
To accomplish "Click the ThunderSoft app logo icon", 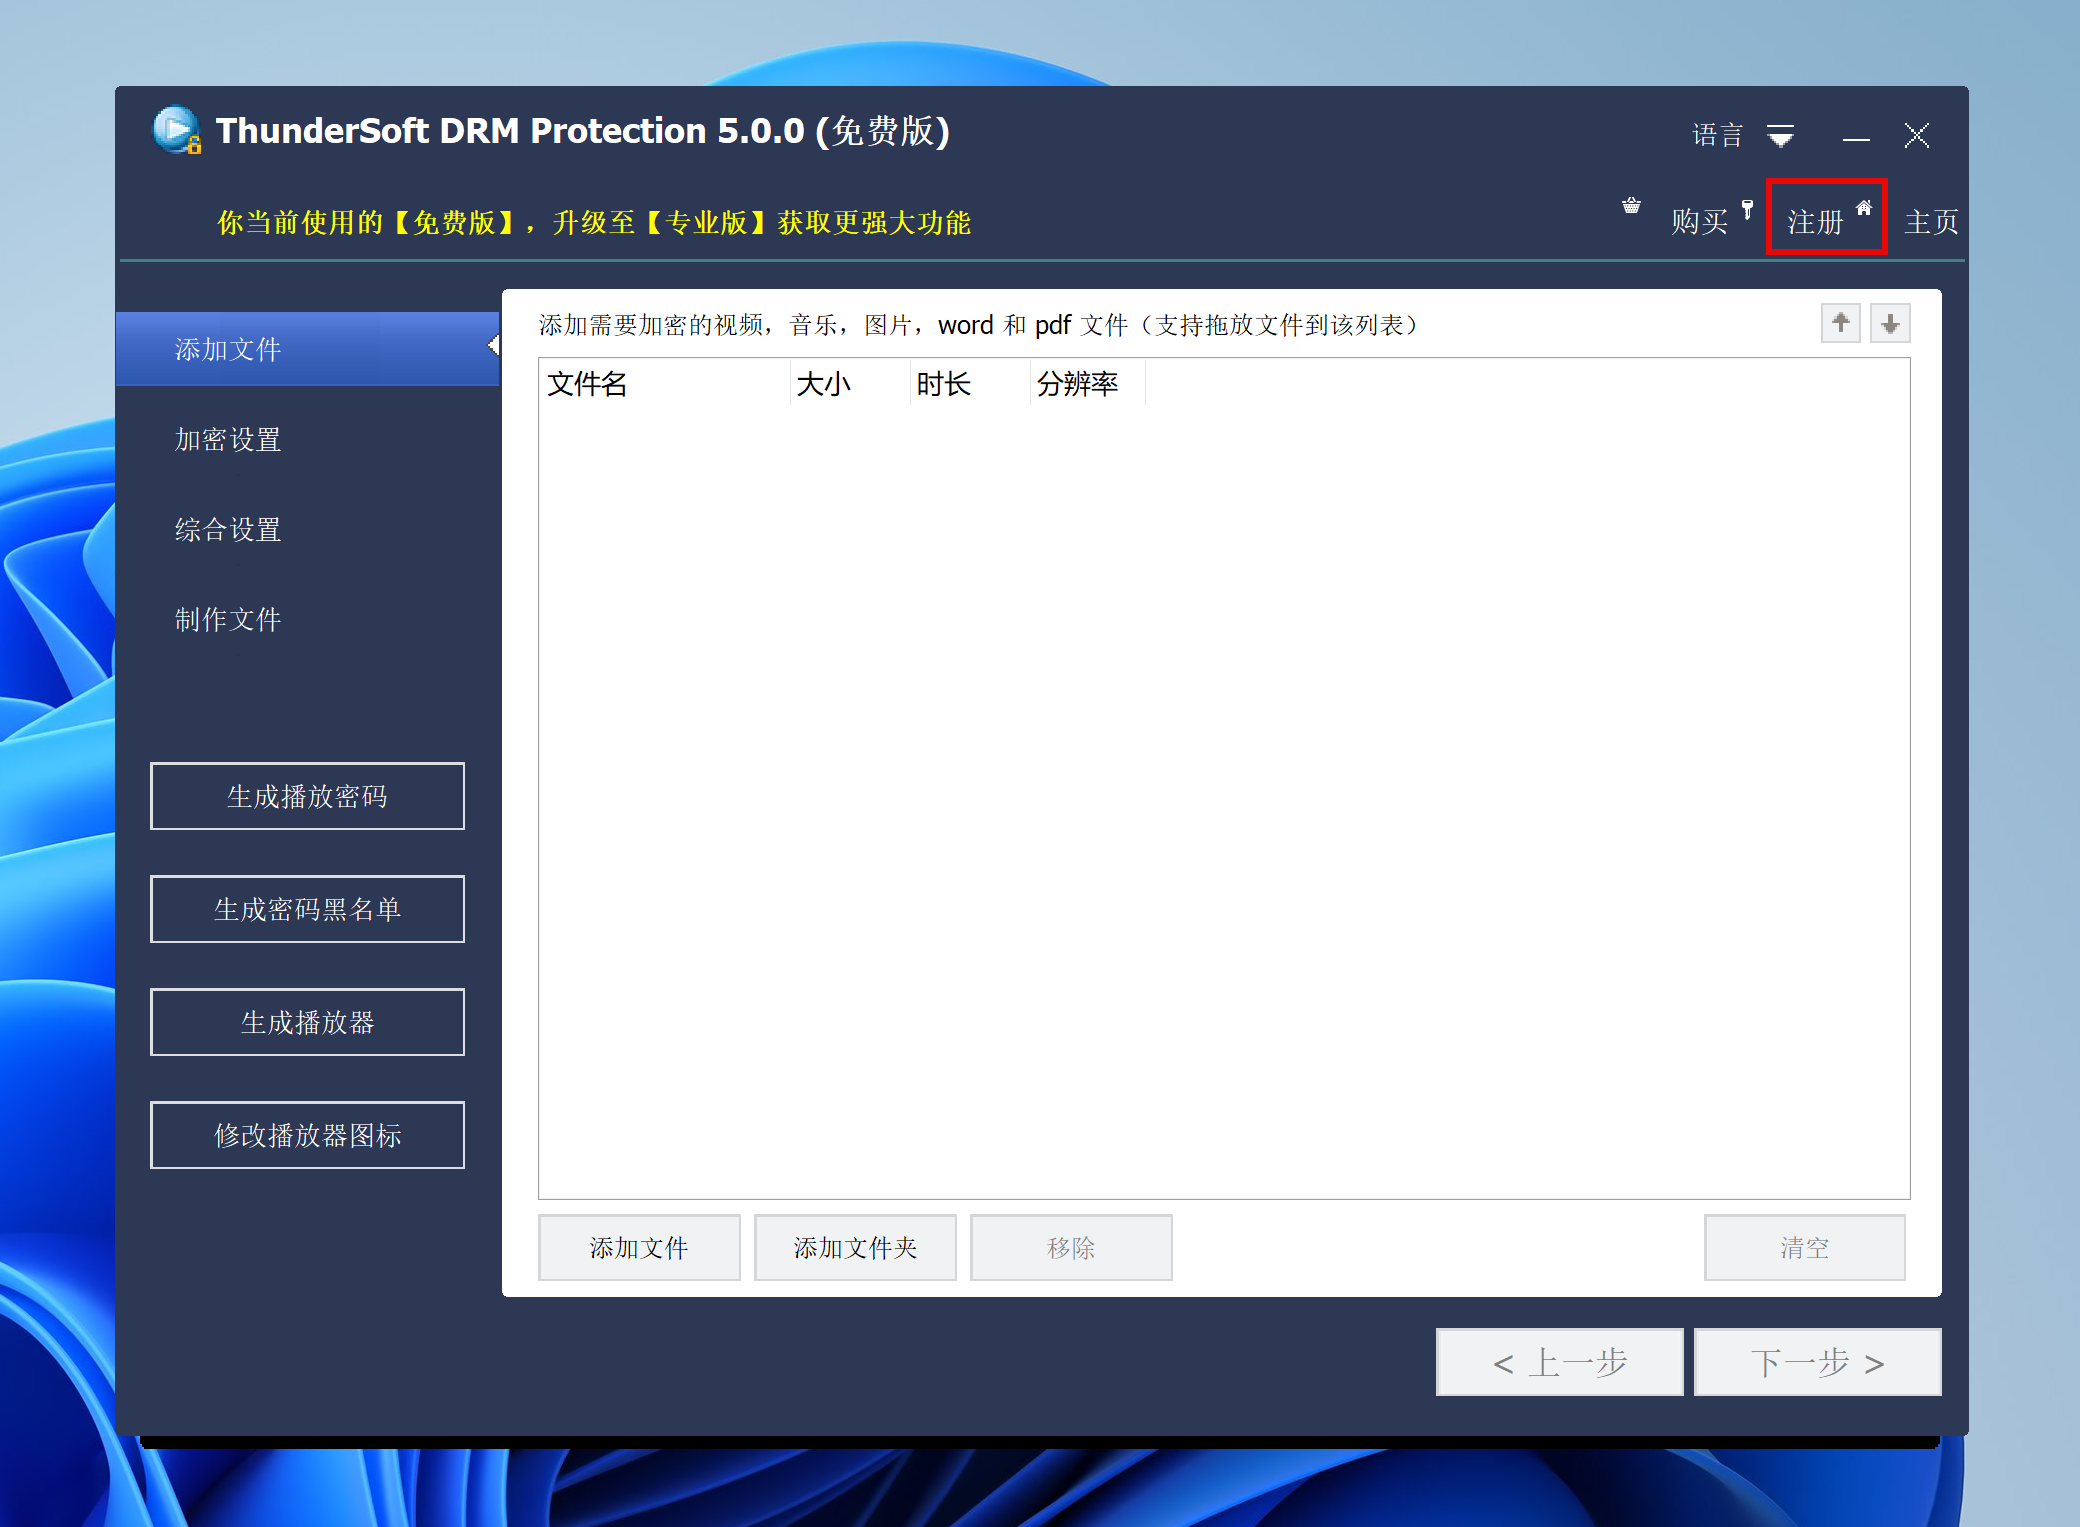I will click(177, 131).
